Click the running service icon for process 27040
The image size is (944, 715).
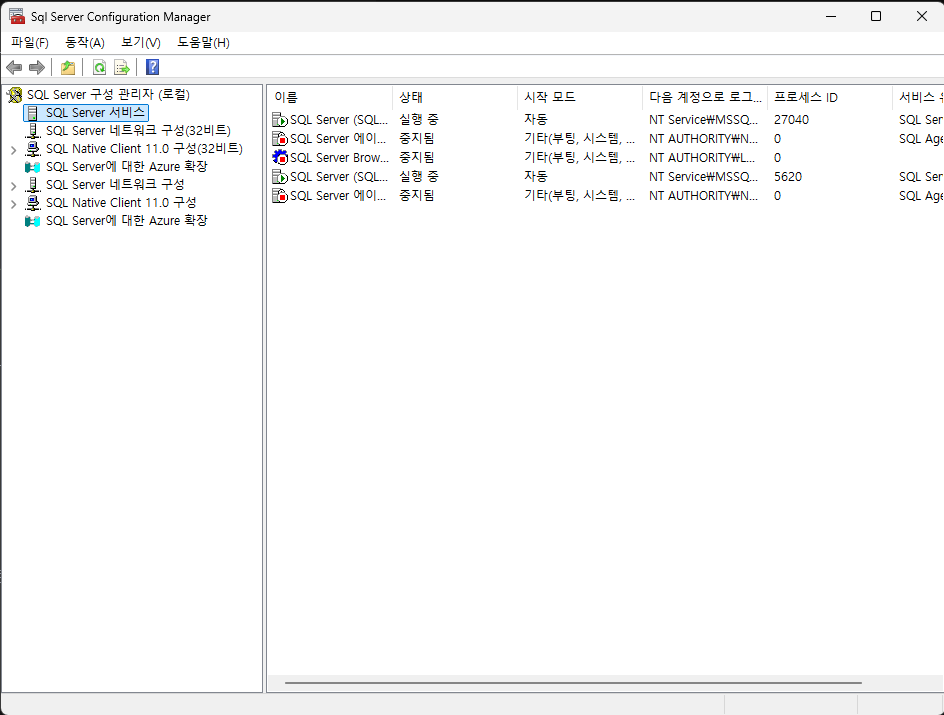(x=280, y=120)
